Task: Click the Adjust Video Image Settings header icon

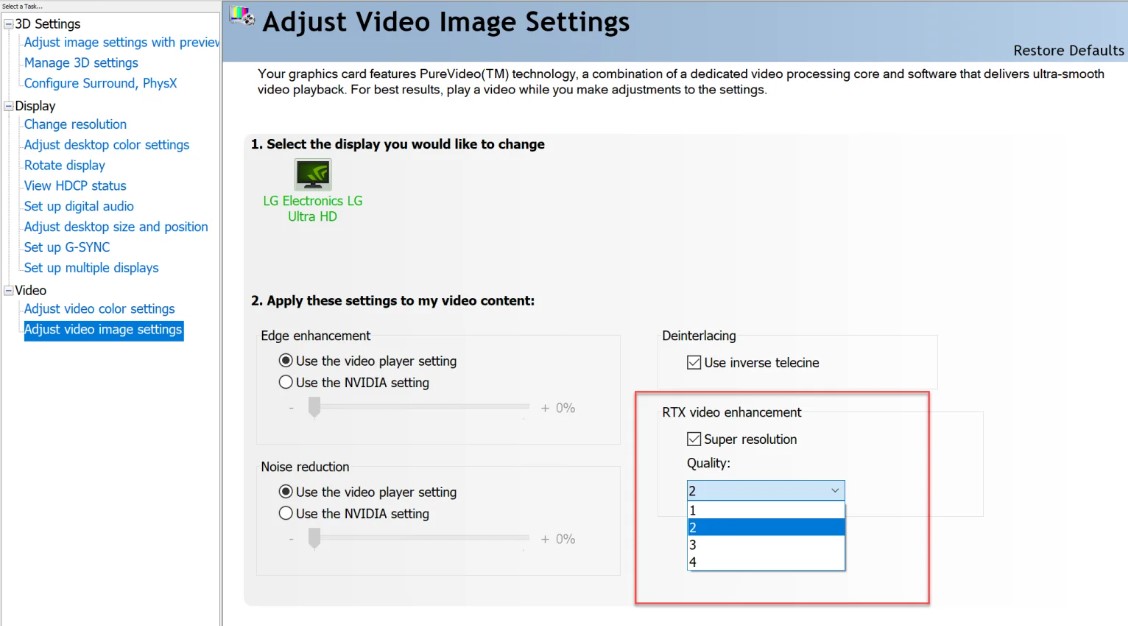Action: [x=242, y=17]
